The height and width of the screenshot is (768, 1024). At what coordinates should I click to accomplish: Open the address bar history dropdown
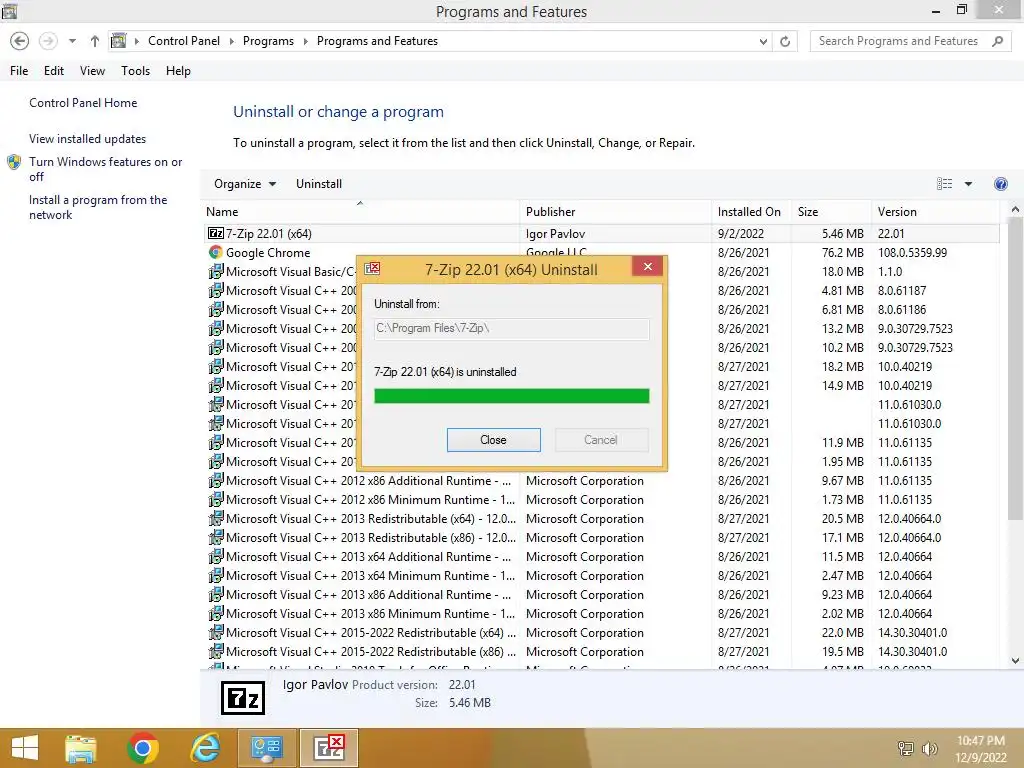[x=763, y=41]
